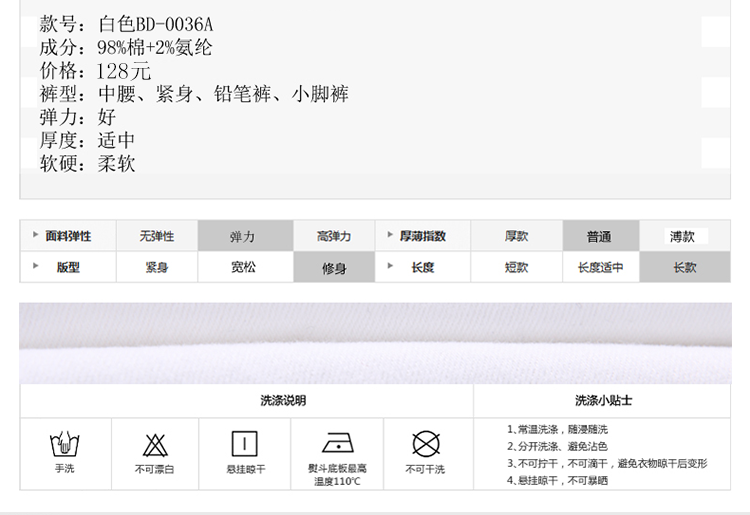Click the do-not-bleach (不可漂白) triangle icon
750x515 pixels.
(x=155, y=444)
